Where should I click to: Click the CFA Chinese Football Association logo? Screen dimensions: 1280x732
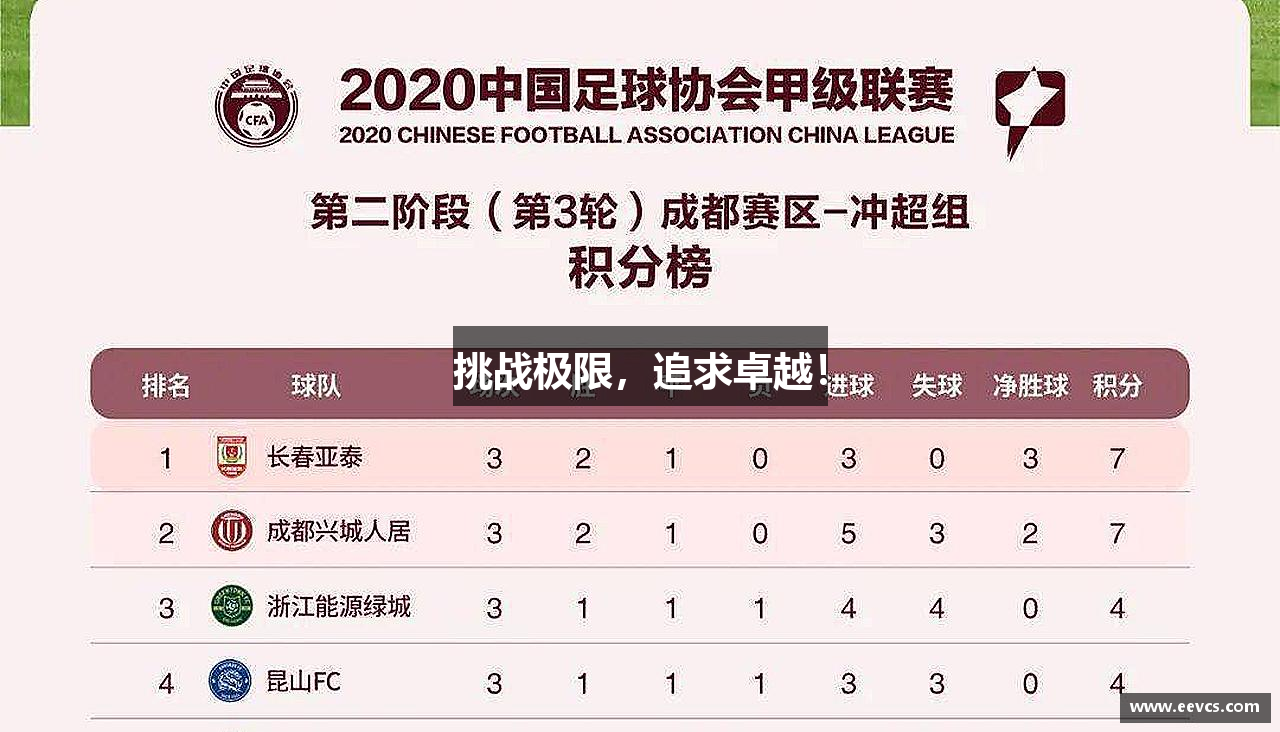256,103
